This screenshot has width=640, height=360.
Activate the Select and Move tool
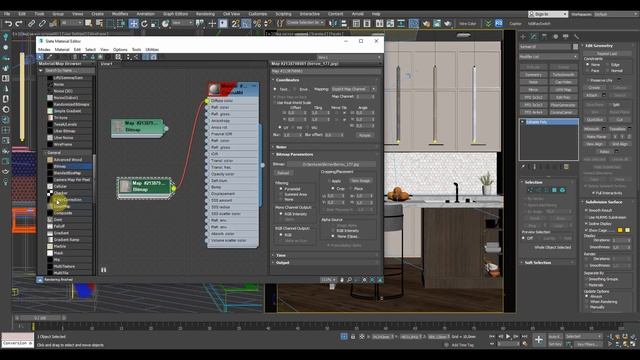[x=133, y=24]
